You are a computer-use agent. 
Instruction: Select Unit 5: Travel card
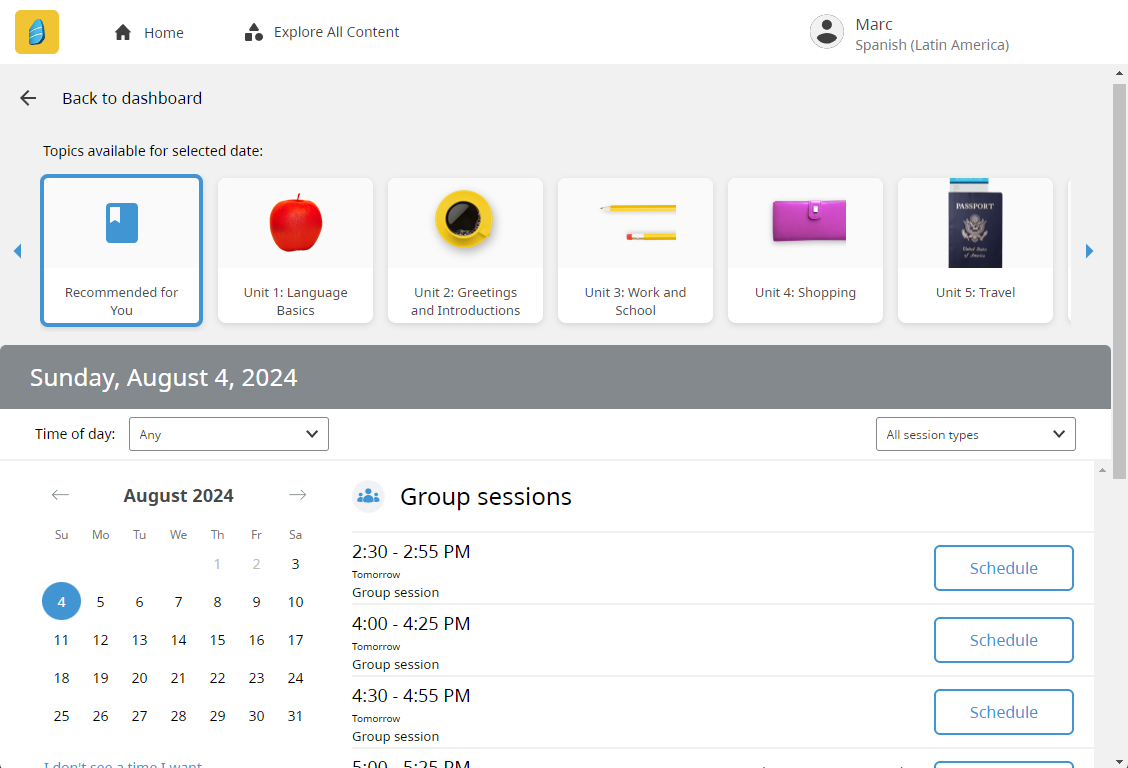pos(975,250)
